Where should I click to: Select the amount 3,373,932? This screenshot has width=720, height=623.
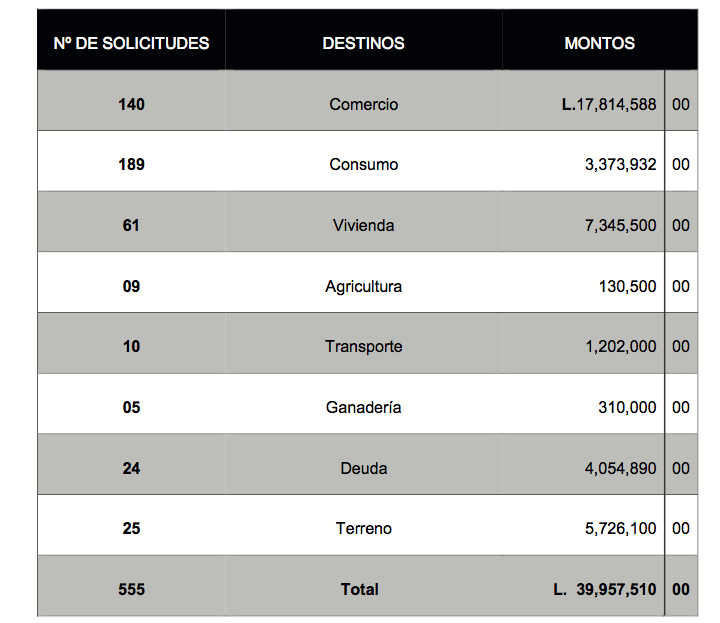pyautogui.click(x=620, y=164)
